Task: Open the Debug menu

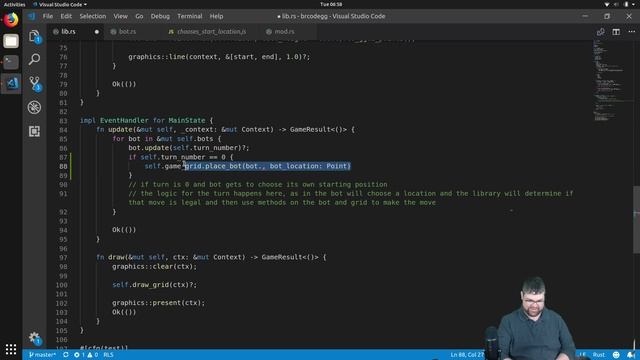Action: click(x=160, y=16)
